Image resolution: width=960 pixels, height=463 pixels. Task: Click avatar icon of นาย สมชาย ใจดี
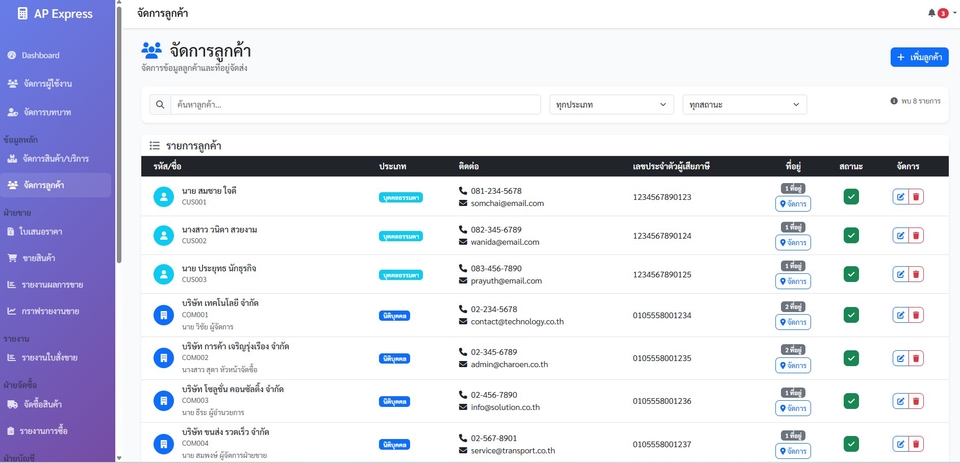pyautogui.click(x=163, y=197)
